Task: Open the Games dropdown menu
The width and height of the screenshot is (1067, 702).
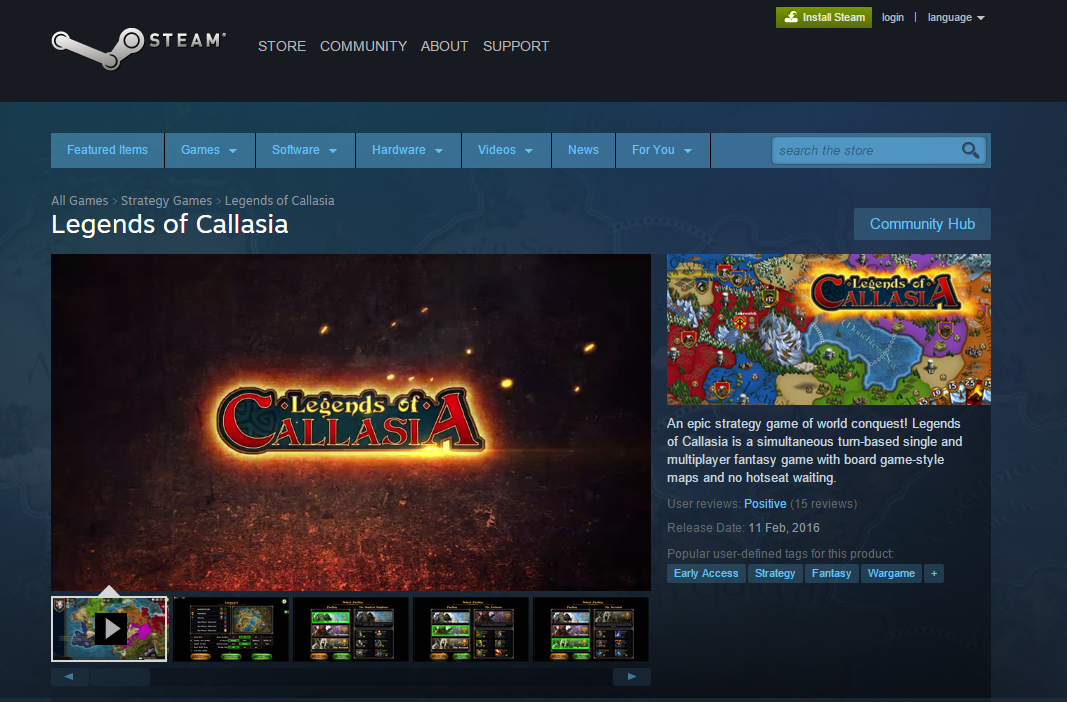Action: [x=210, y=150]
